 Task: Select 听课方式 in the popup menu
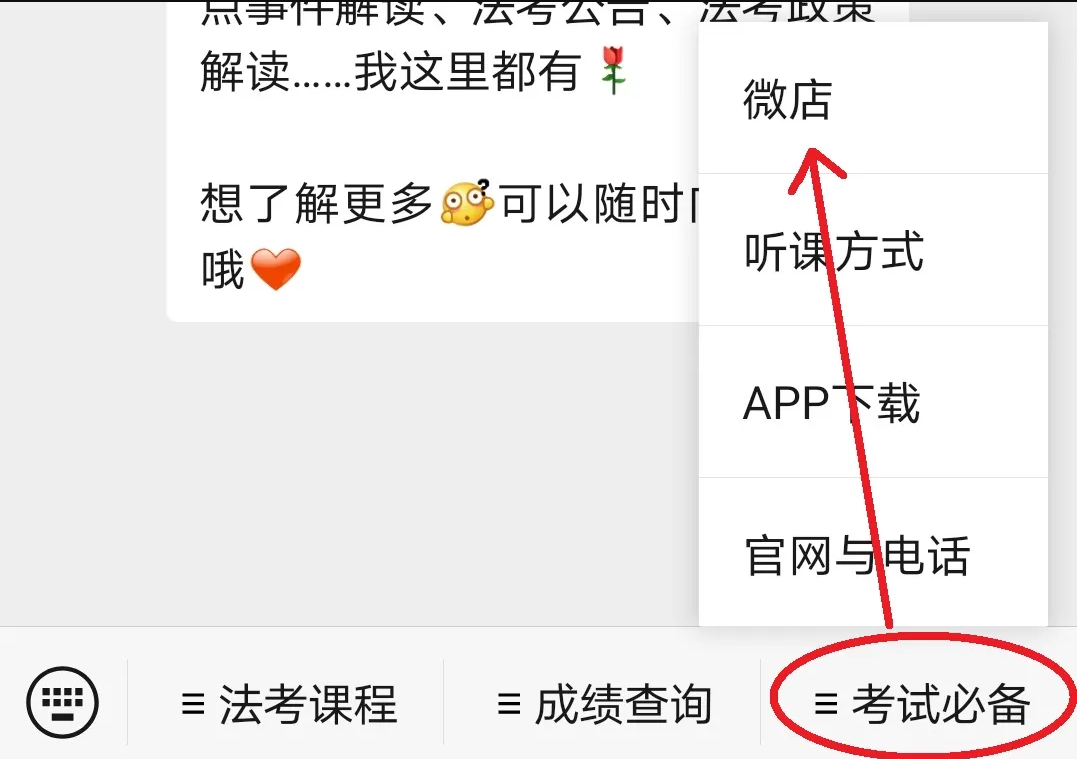pyautogui.click(x=873, y=250)
